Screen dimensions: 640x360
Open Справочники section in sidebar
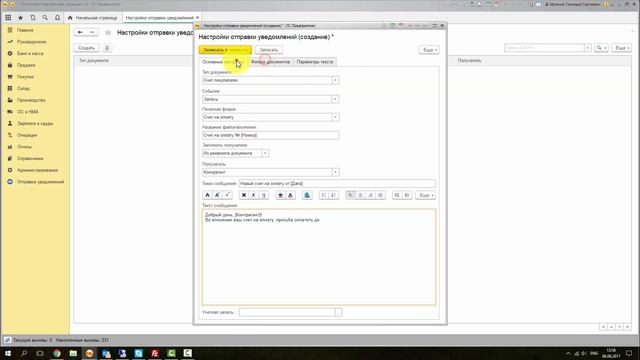point(30,158)
